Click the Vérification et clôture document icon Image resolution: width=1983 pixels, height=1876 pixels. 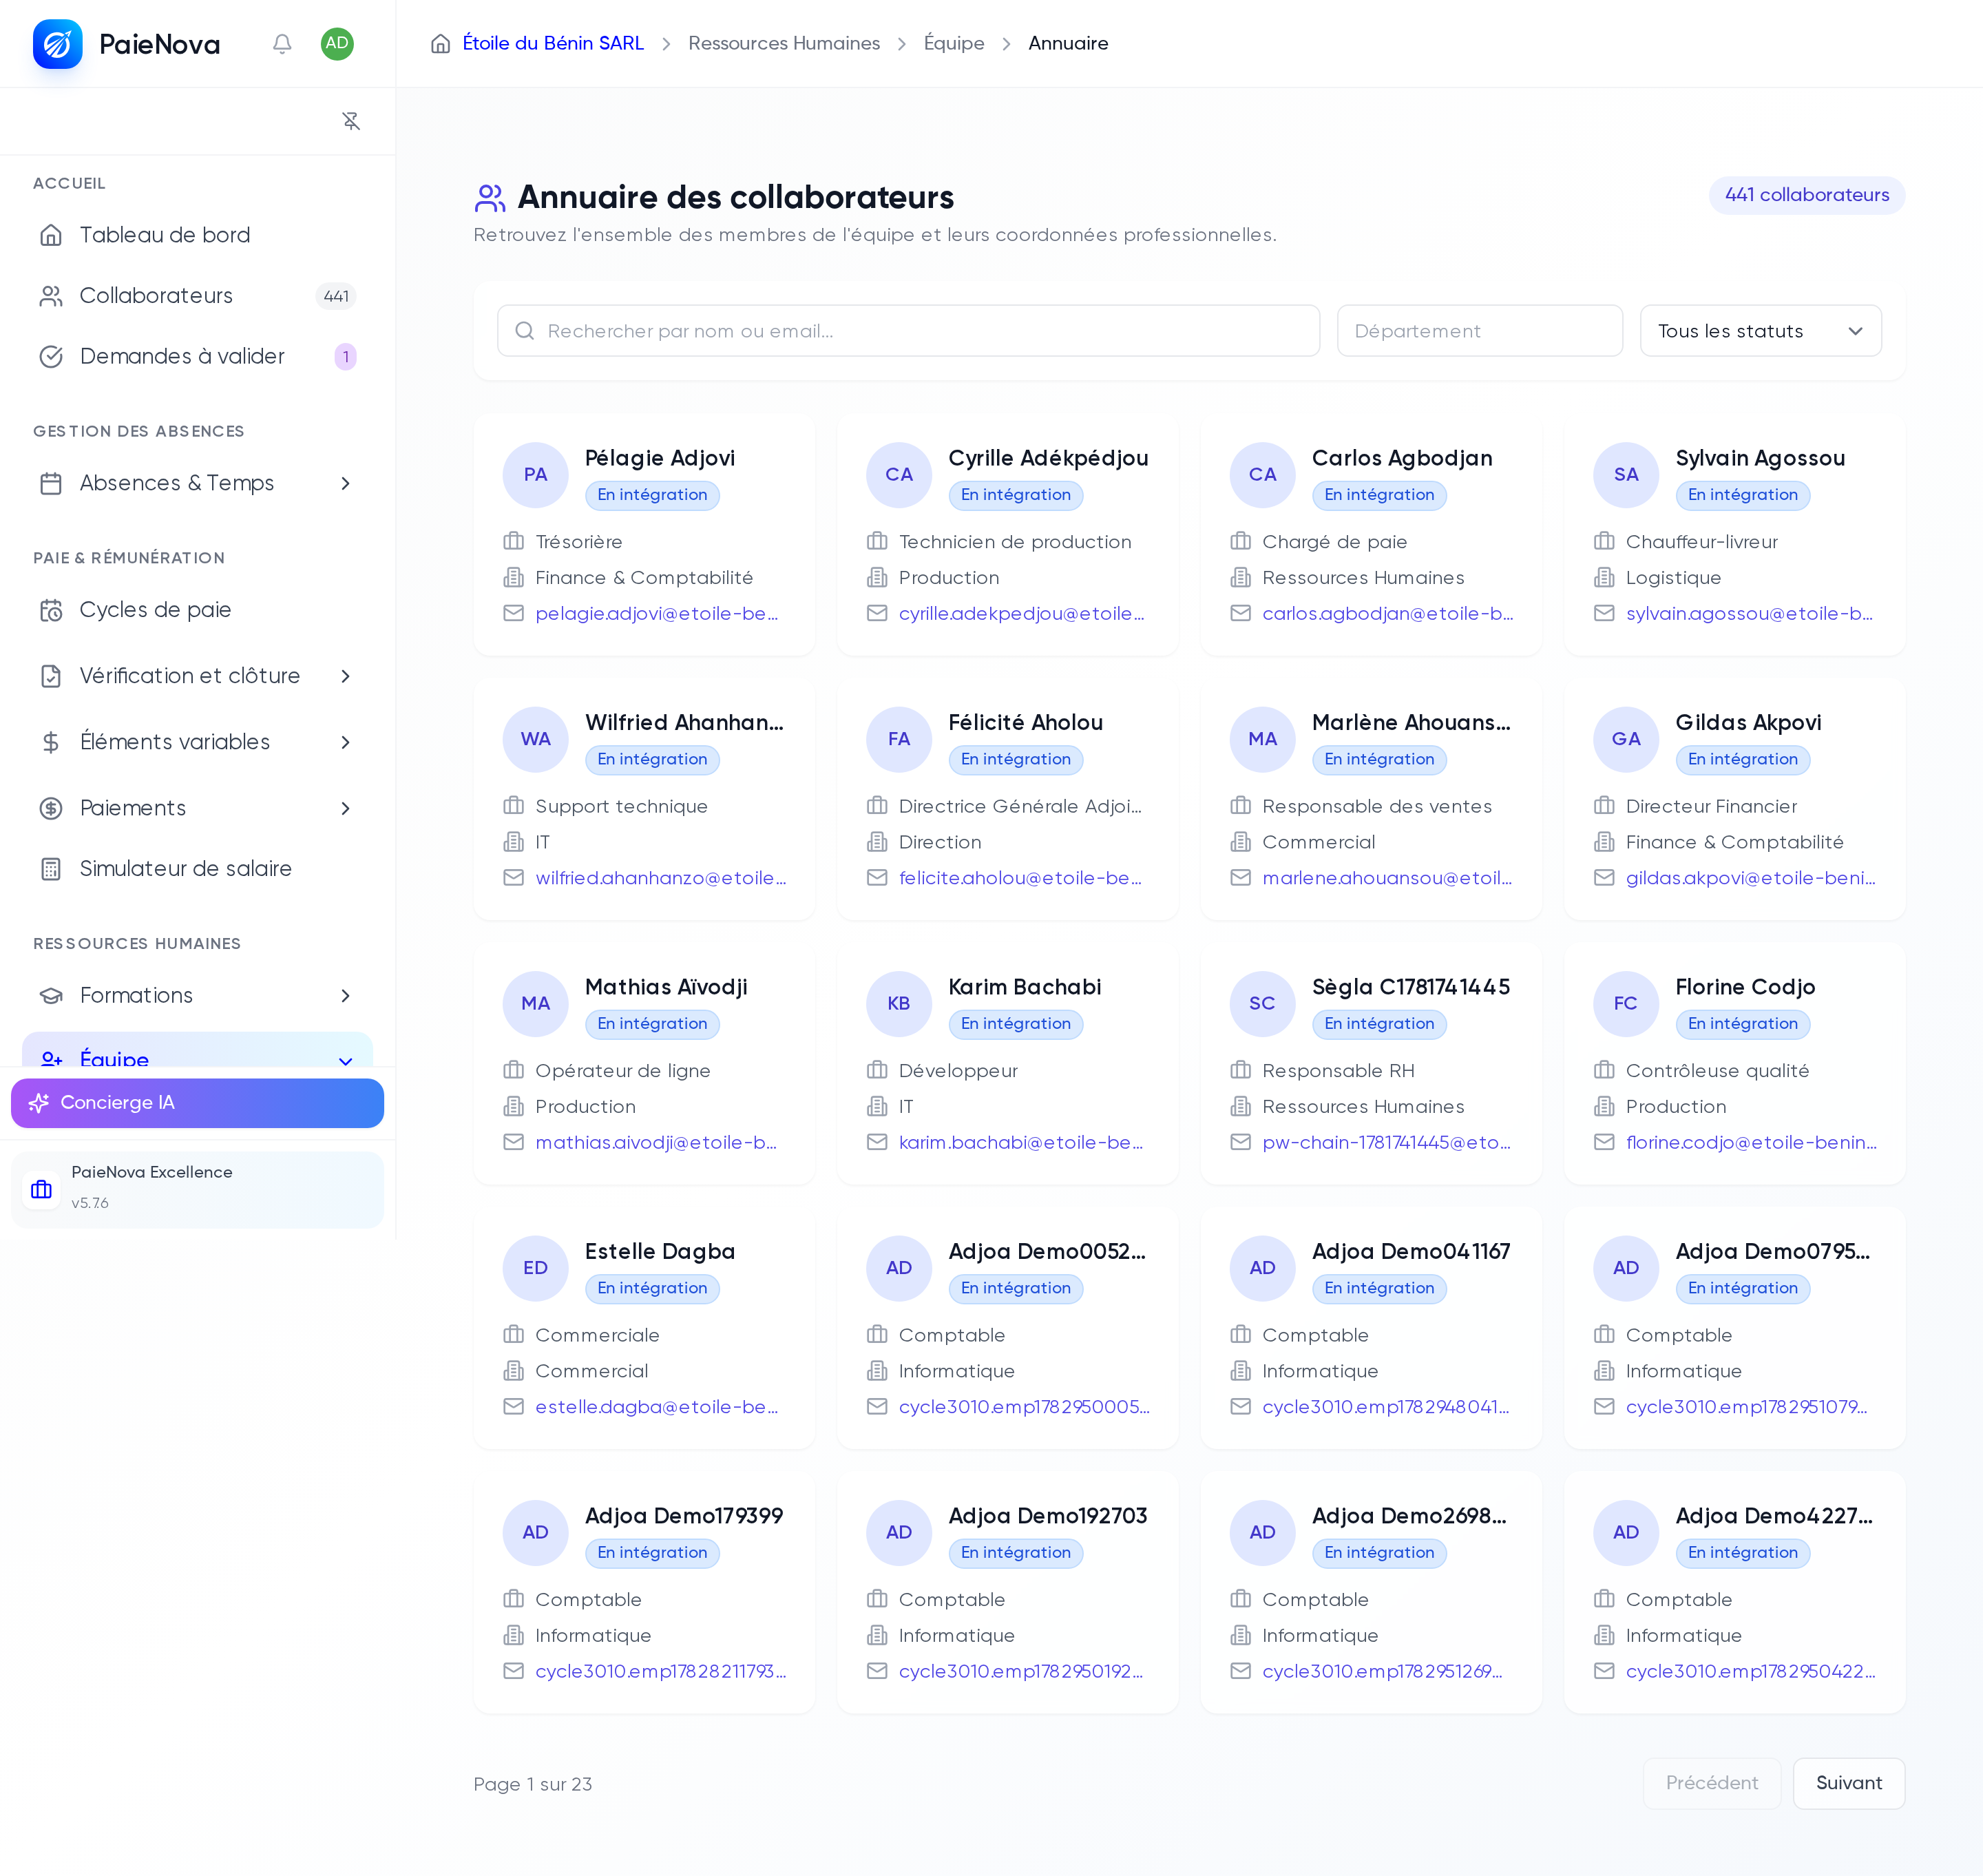(51, 677)
